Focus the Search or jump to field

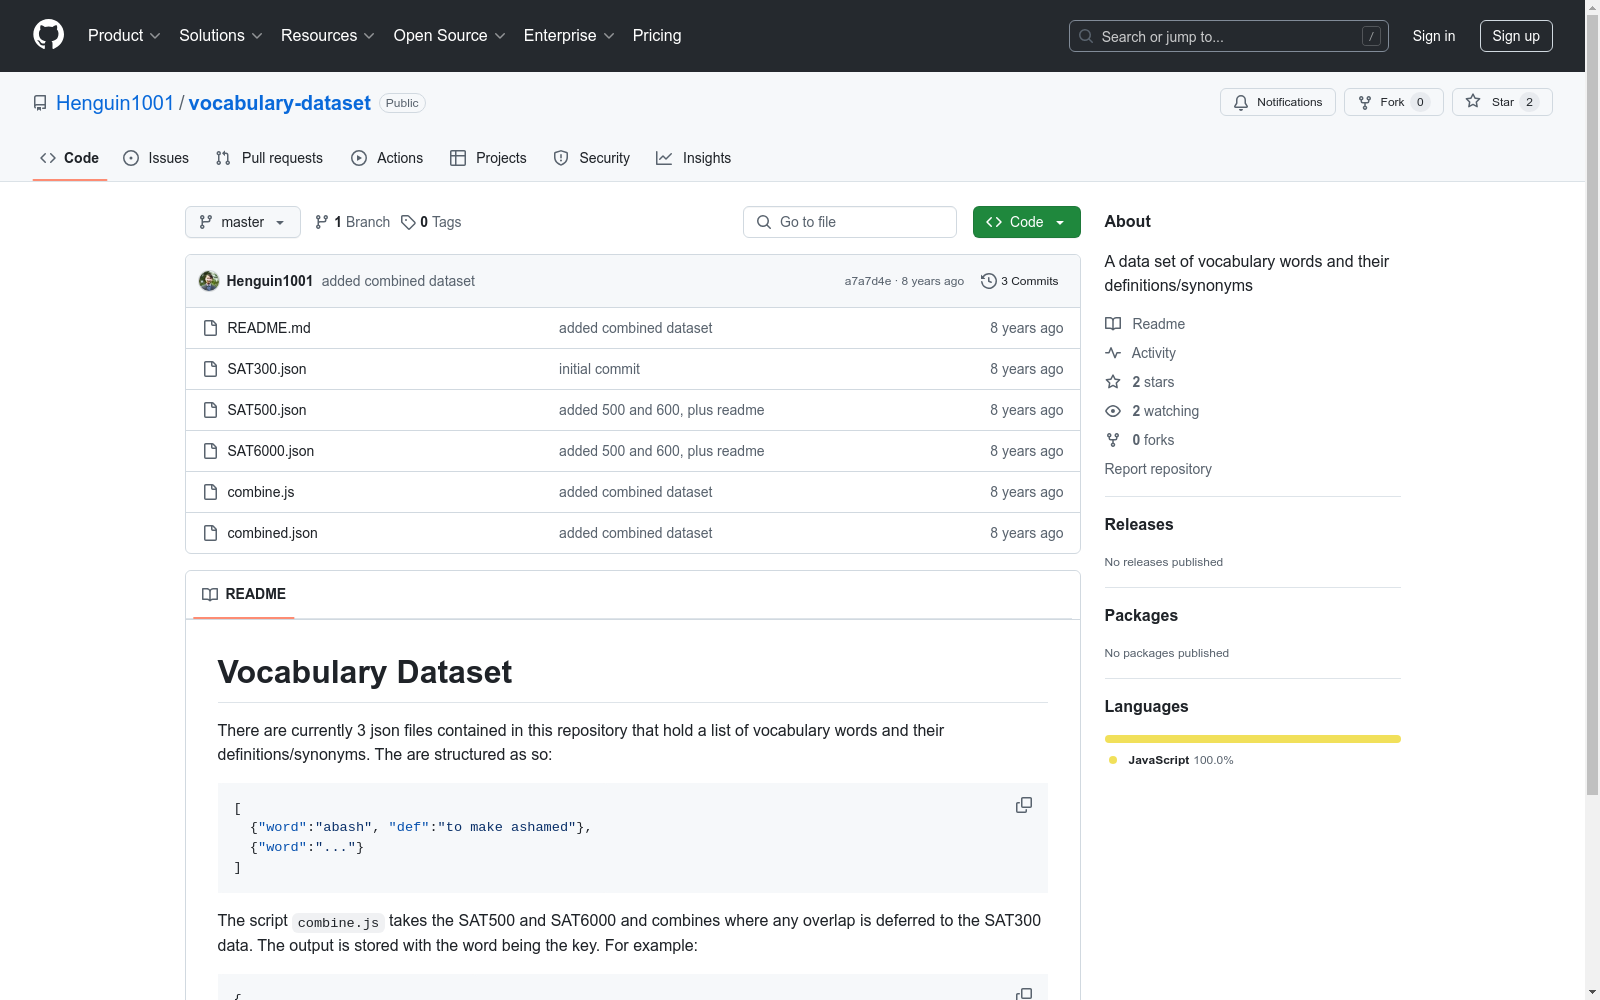tap(1229, 36)
